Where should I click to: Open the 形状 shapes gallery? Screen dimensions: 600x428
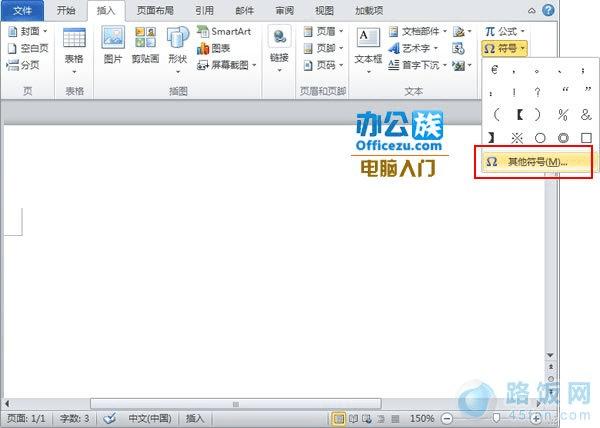pos(178,50)
